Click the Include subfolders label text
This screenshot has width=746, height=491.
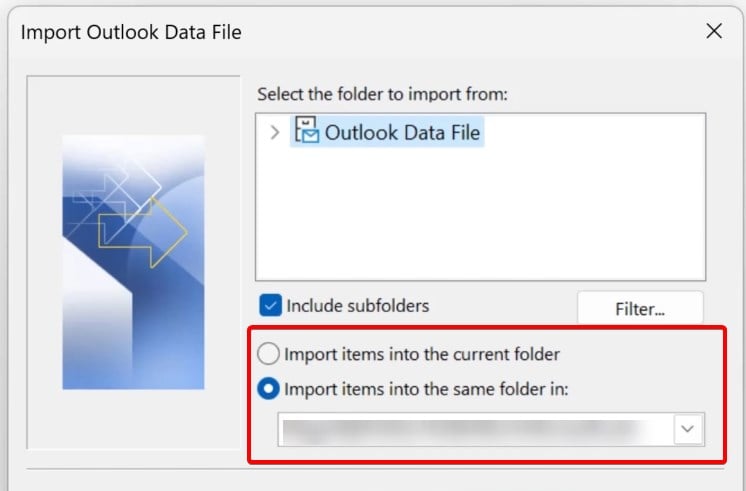[x=357, y=306]
